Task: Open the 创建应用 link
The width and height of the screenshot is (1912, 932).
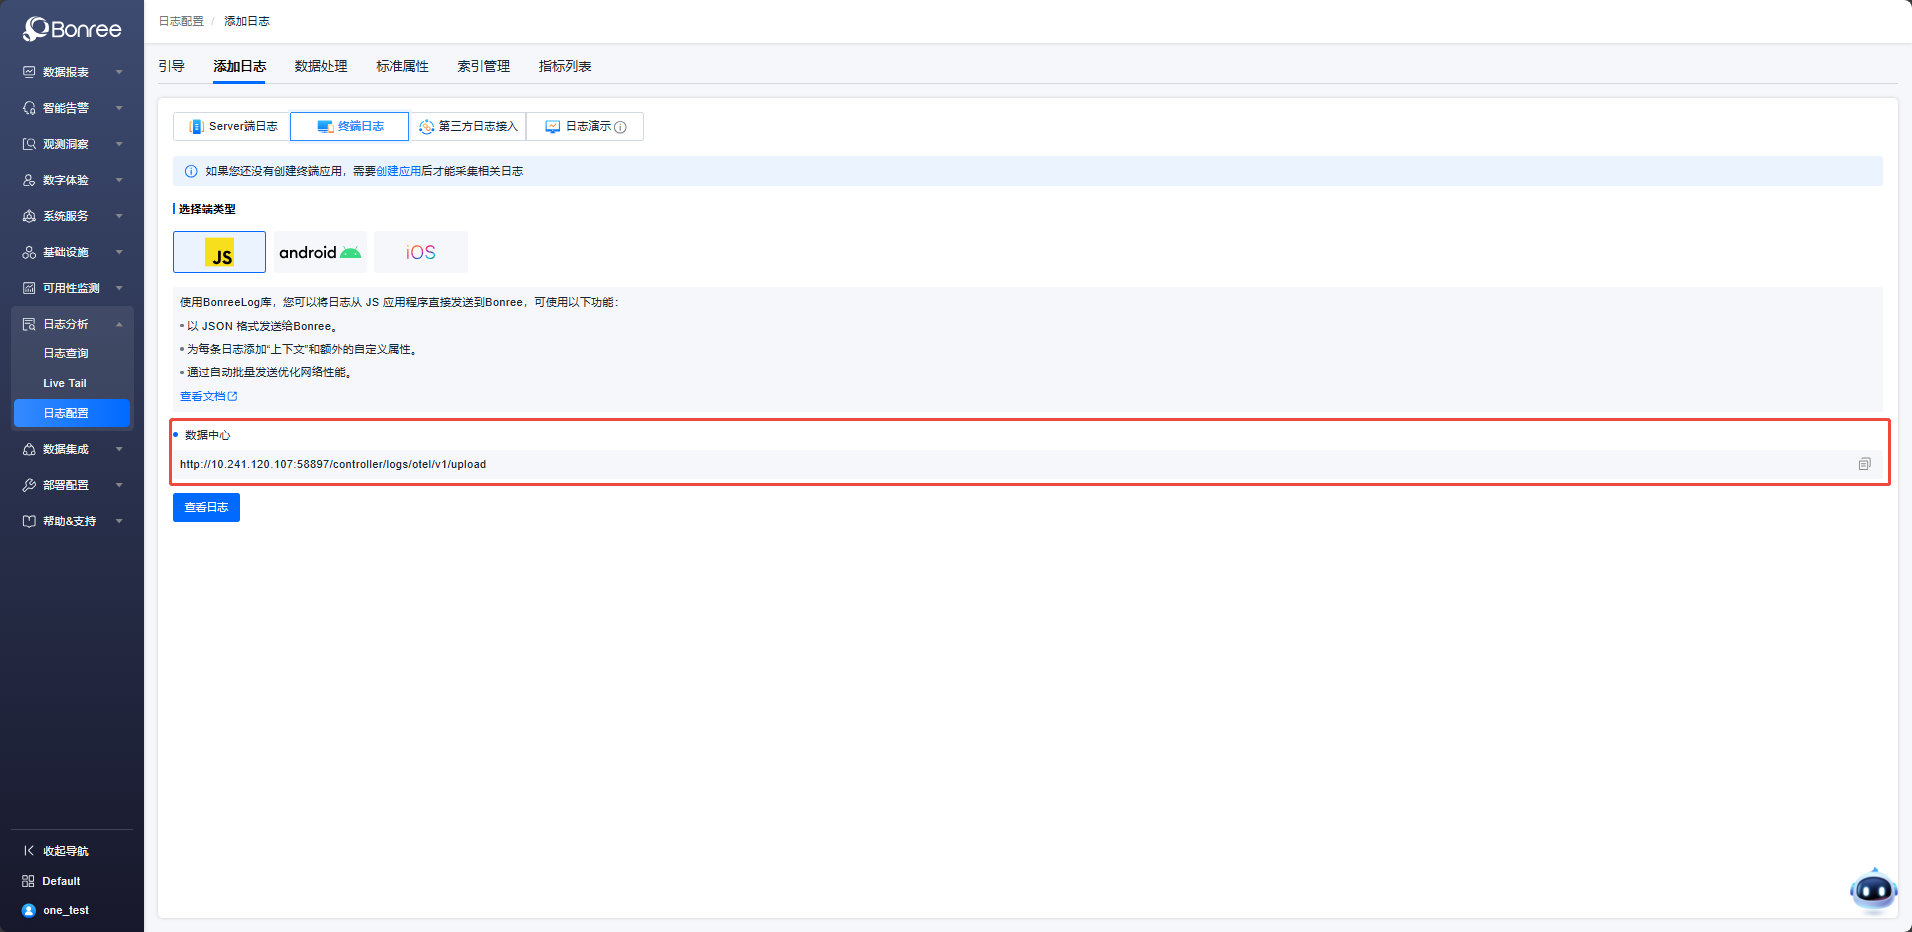Action: pos(398,171)
